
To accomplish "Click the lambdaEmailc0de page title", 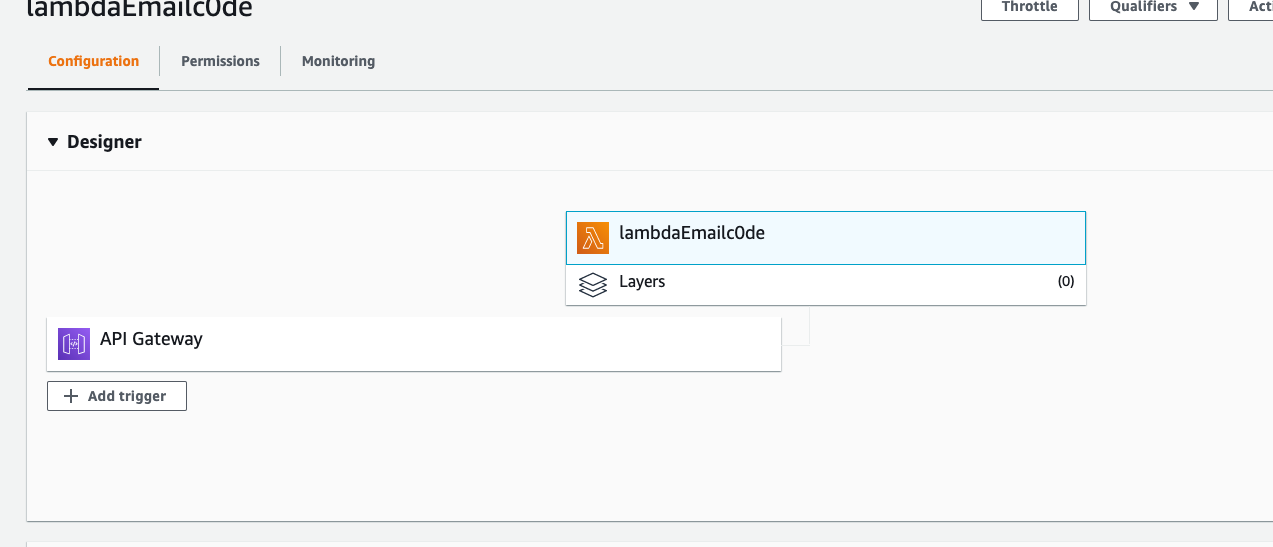I will pyautogui.click(x=139, y=9).
